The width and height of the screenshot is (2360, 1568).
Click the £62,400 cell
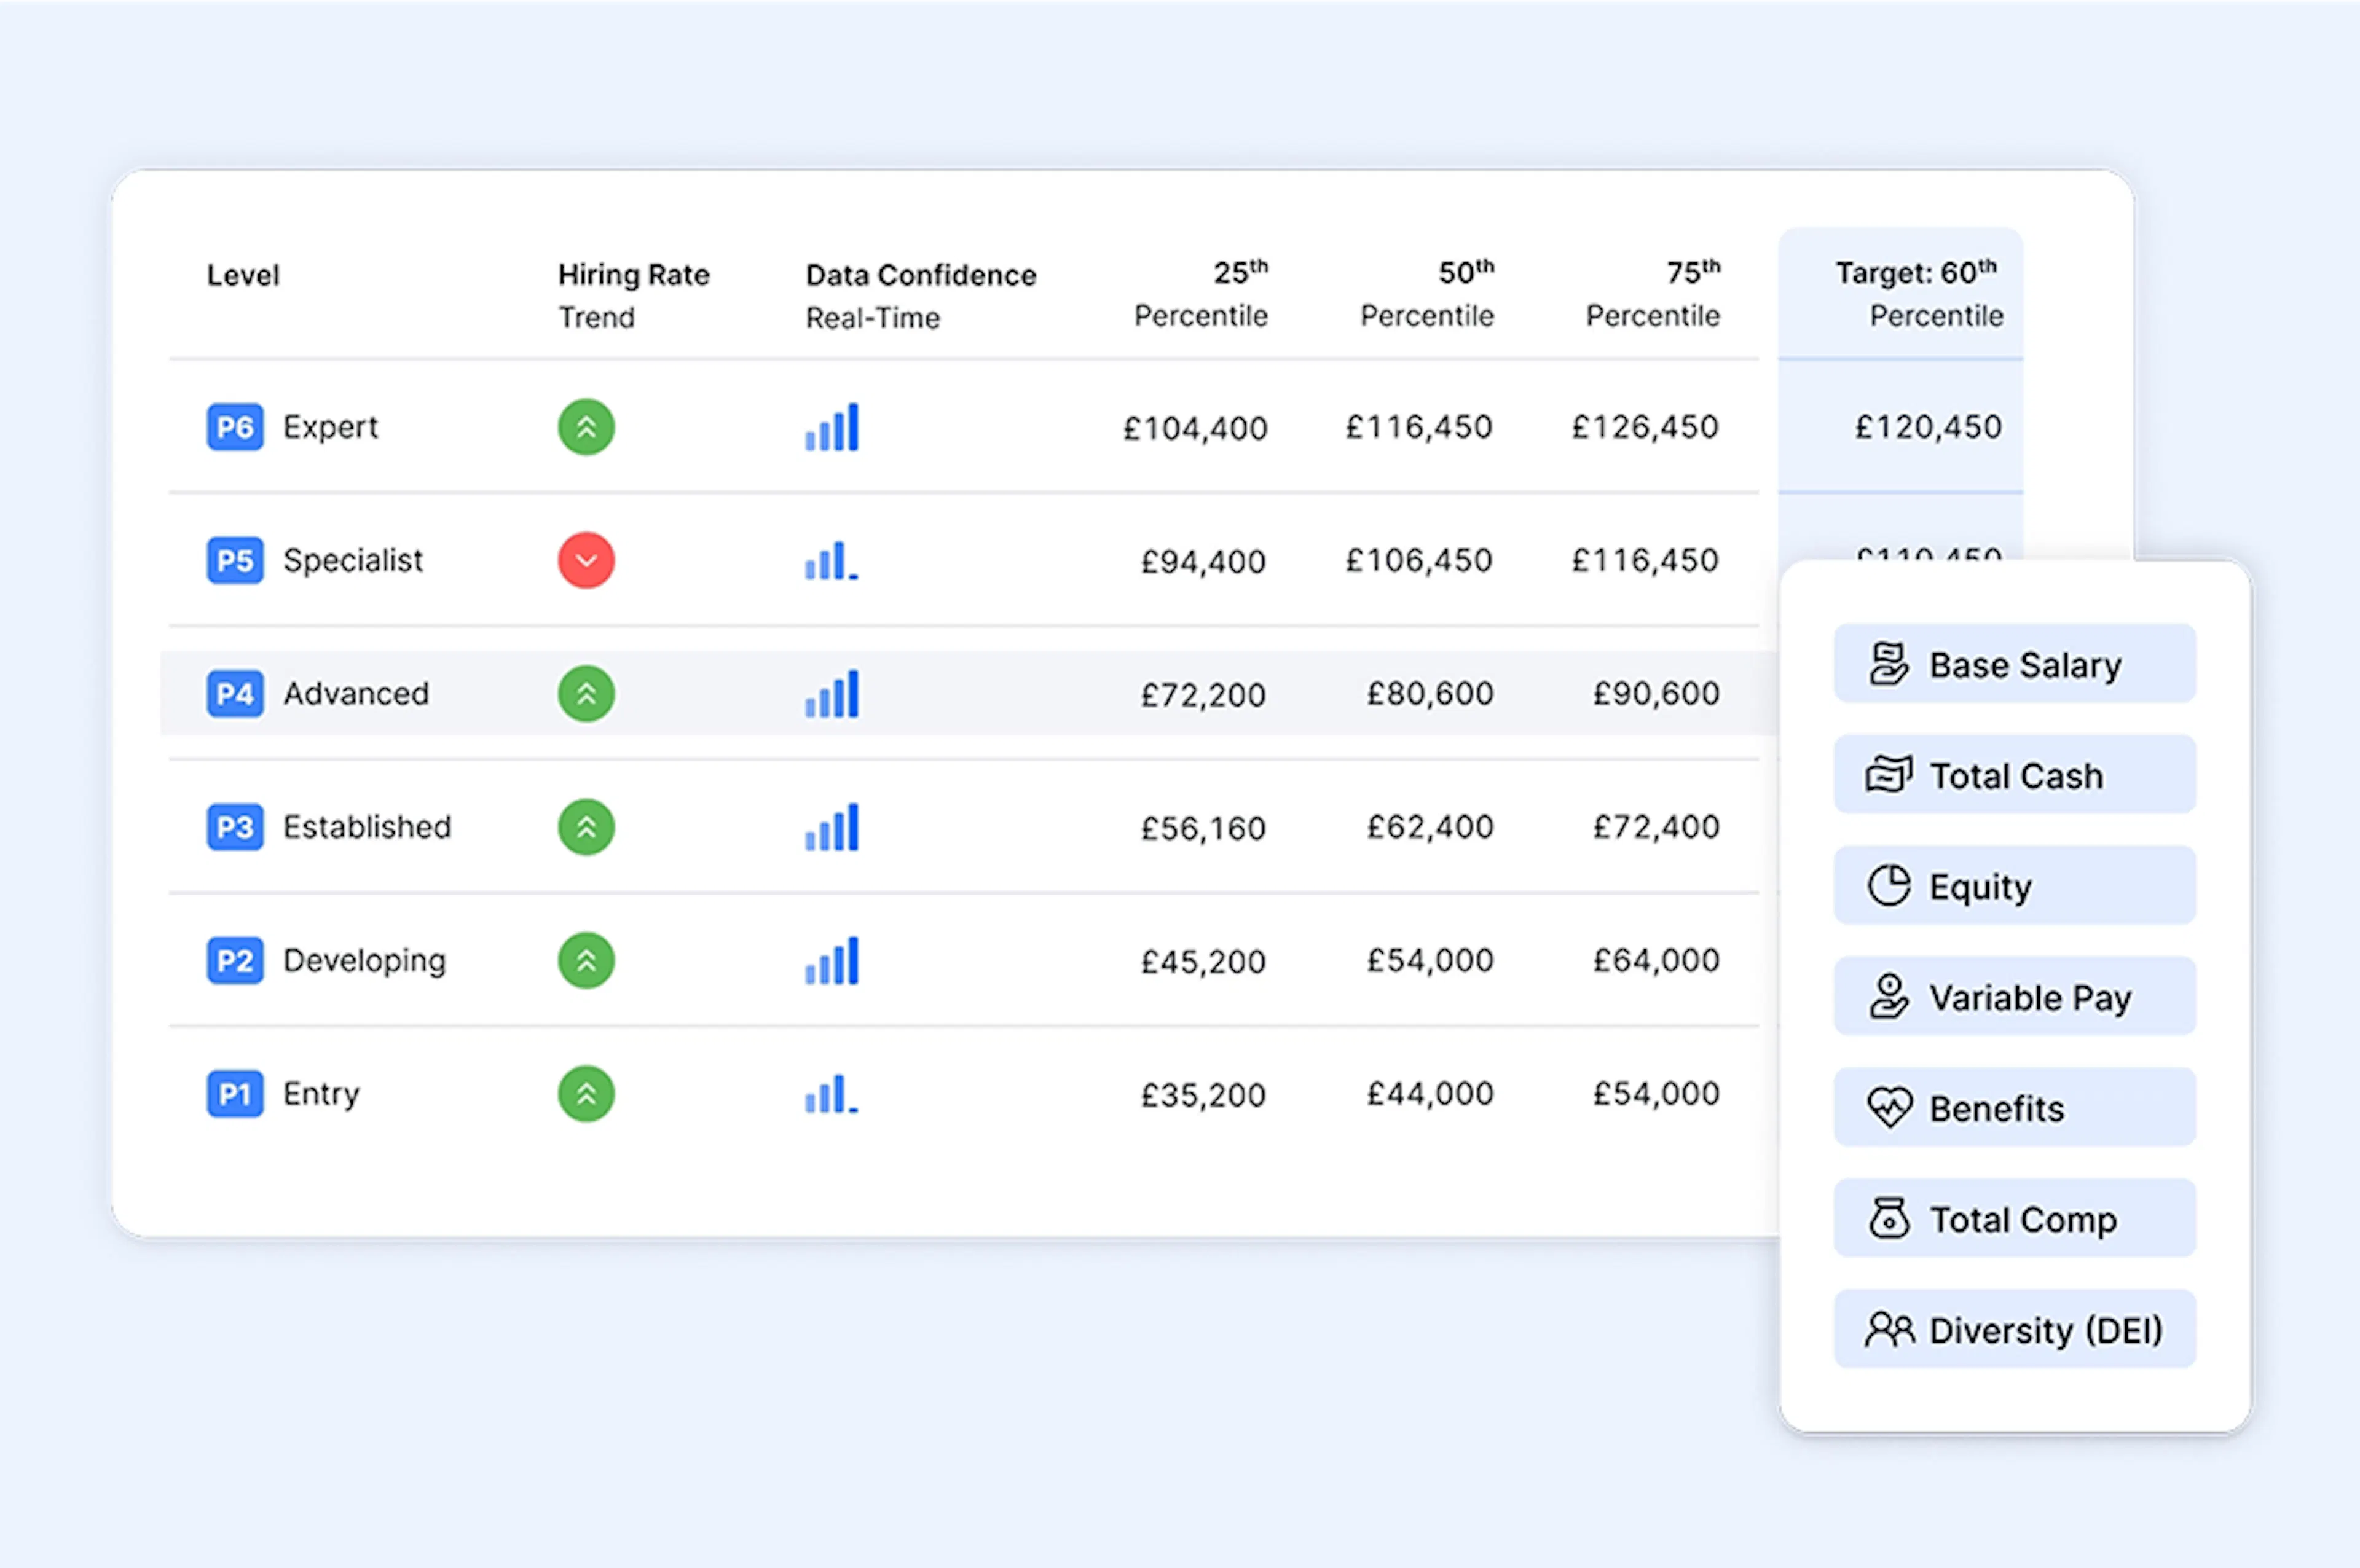[1430, 827]
